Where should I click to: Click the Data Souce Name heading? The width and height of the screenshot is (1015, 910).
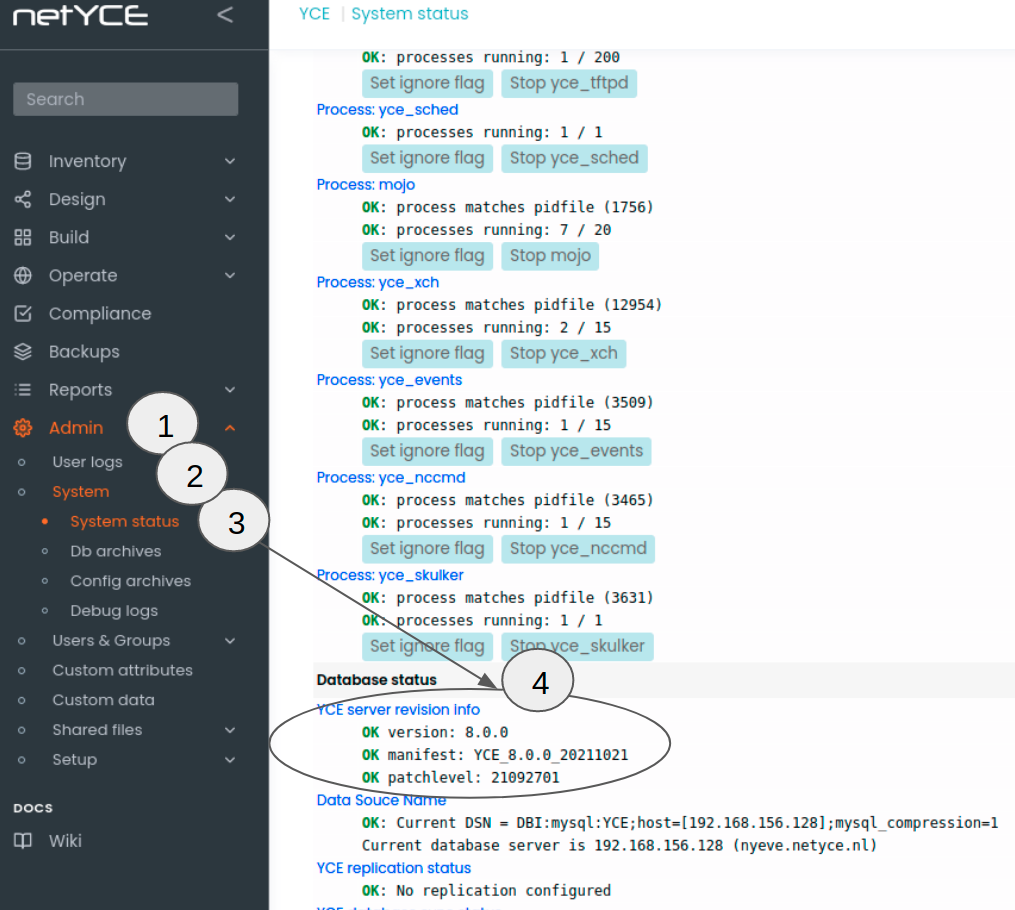(x=381, y=801)
